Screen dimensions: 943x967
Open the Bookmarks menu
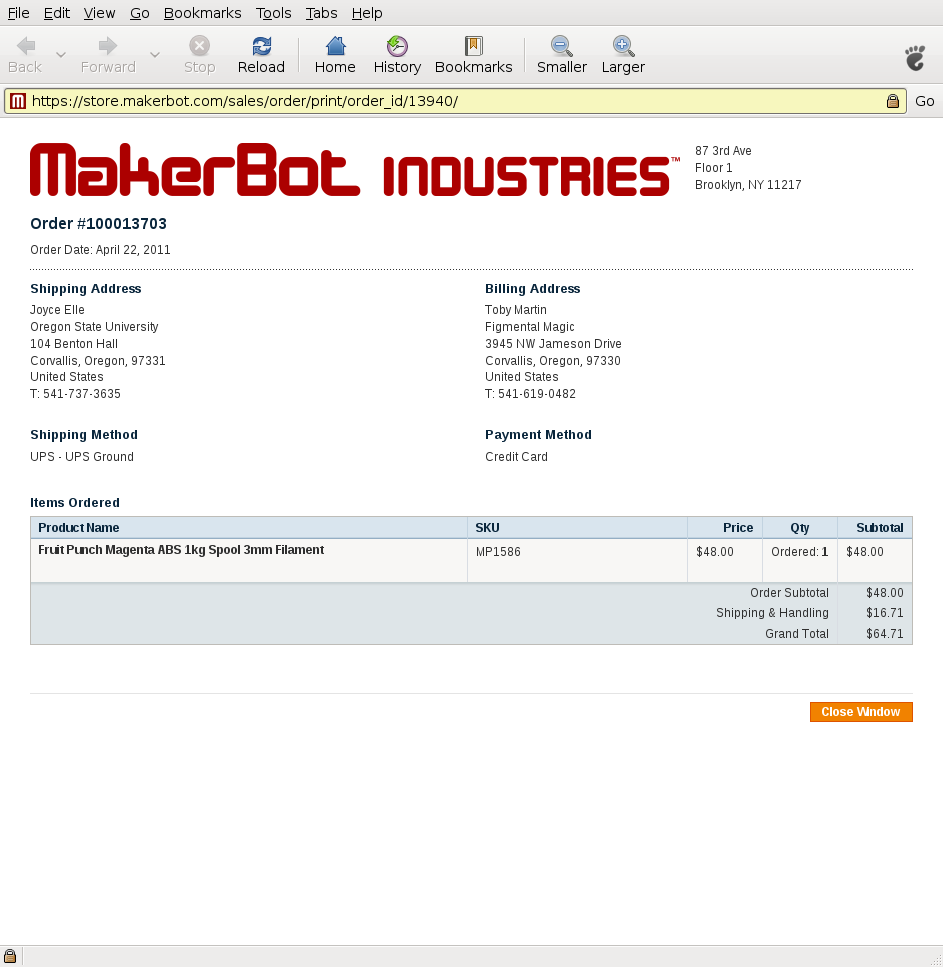[x=202, y=13]
